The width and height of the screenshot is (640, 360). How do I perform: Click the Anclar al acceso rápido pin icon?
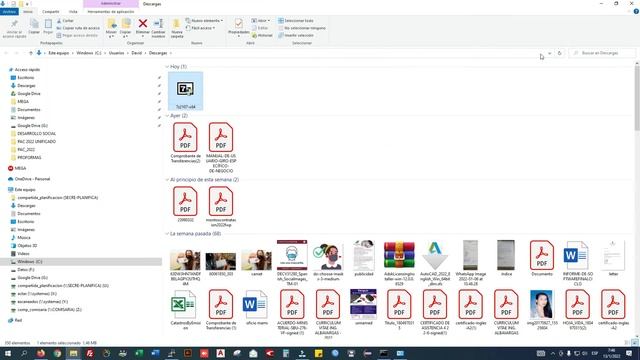point(14,24)
